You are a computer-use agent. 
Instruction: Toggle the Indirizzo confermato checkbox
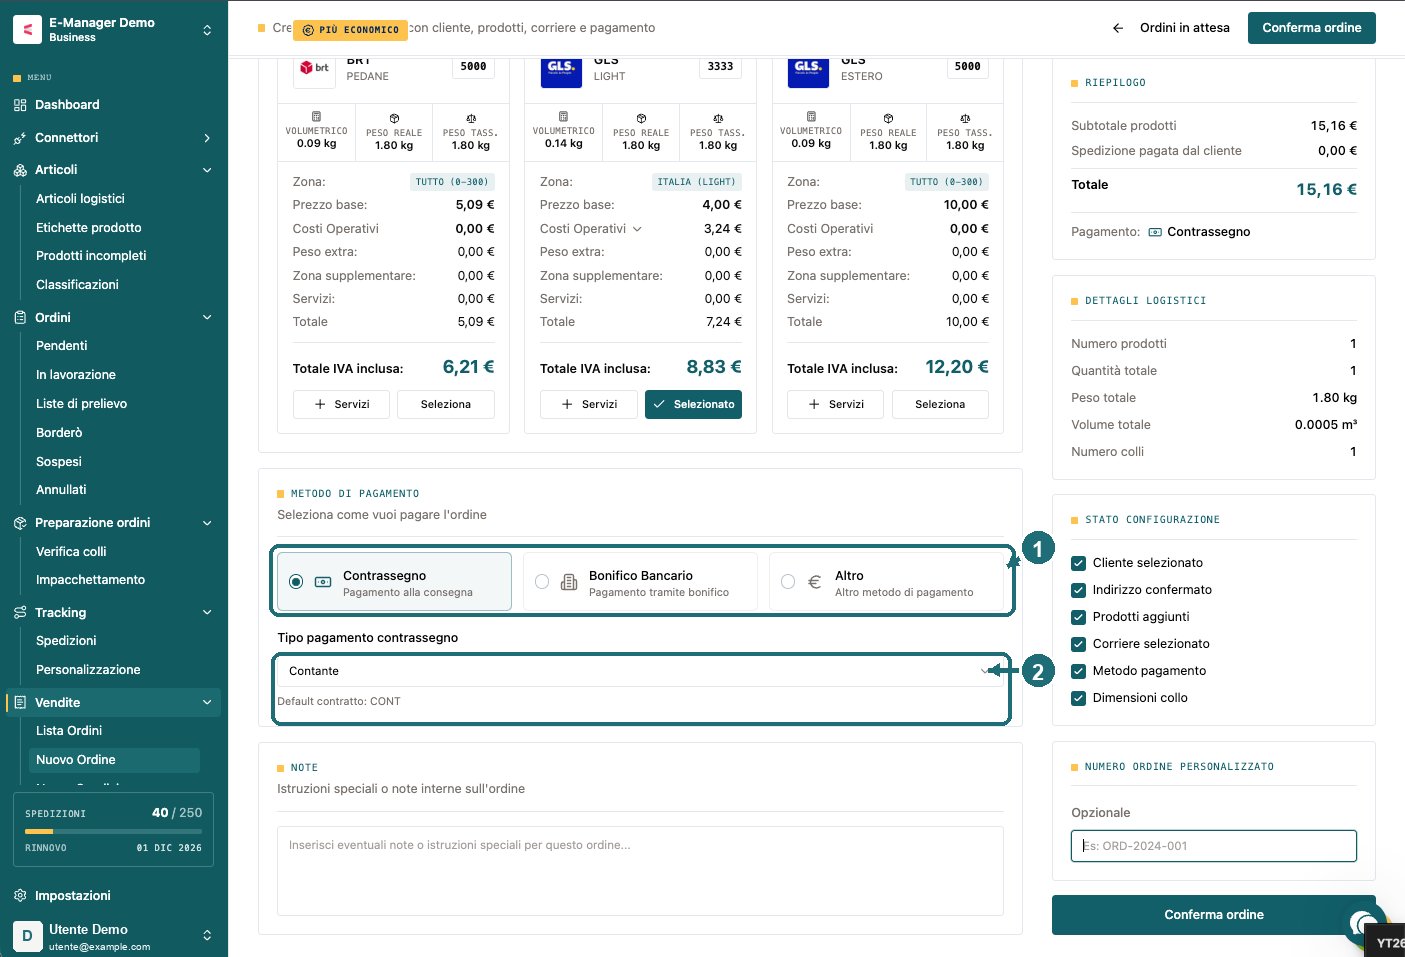(x=1078, y=590)
